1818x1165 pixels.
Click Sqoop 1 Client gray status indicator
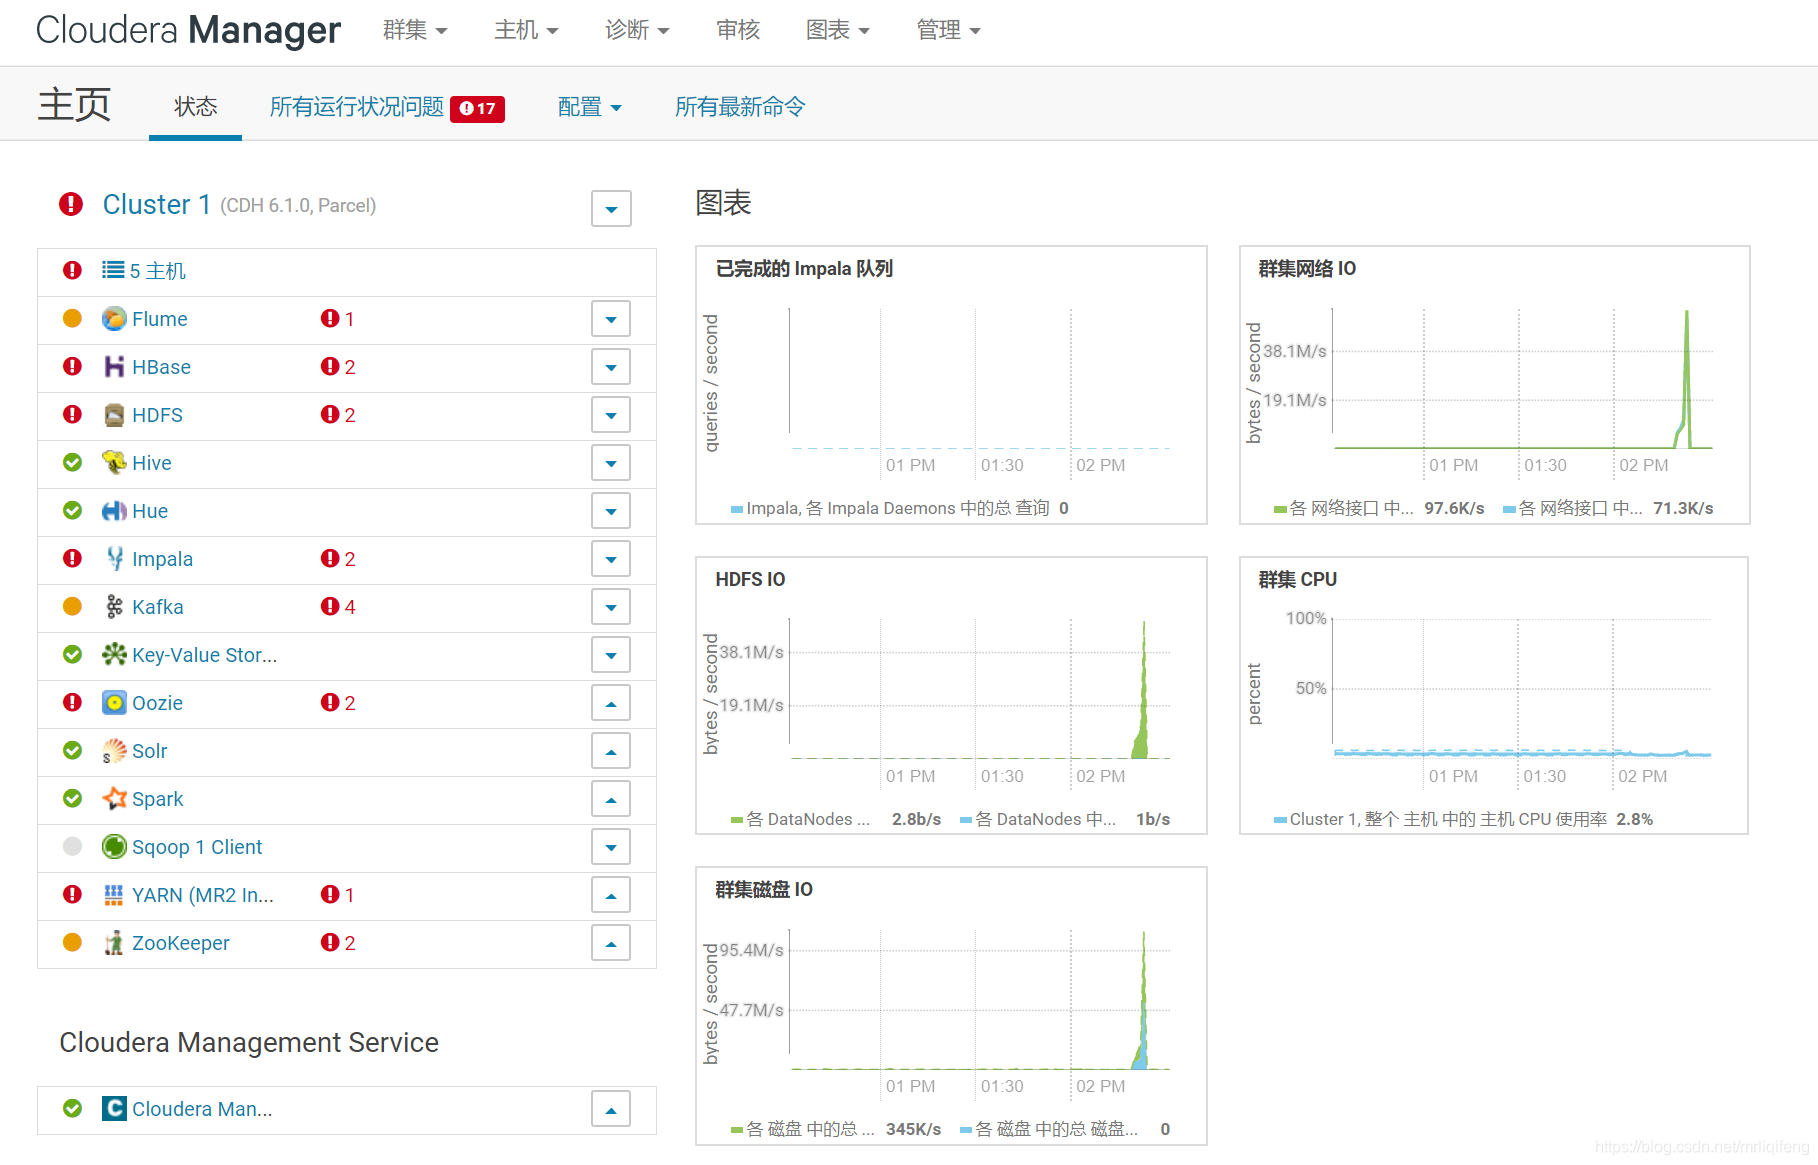click(x=72, y=847)
